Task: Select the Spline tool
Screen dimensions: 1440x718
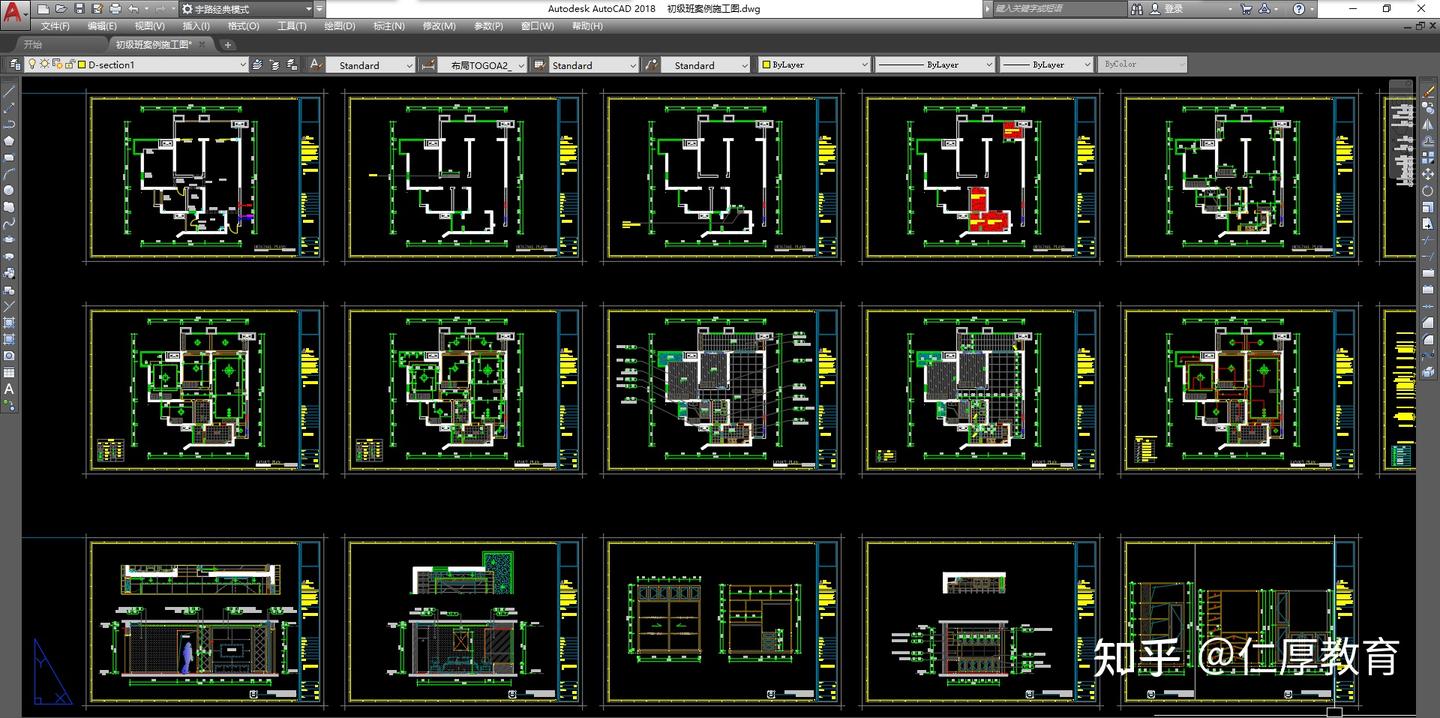Action: click(9, 223)
